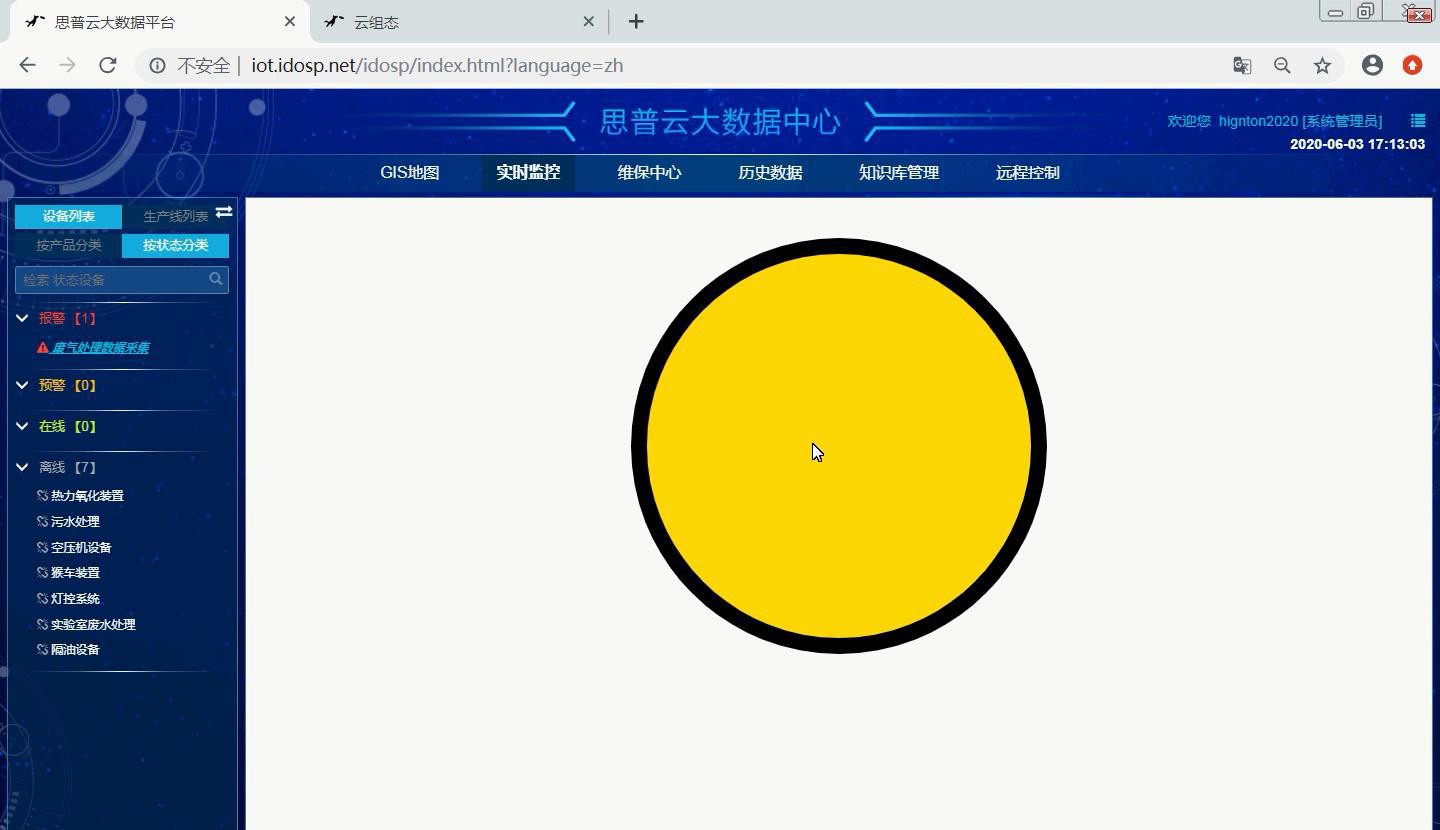This screenshot has width=1440, height=830.
Task: Click the device status search input field
Action: coord(110,279)
